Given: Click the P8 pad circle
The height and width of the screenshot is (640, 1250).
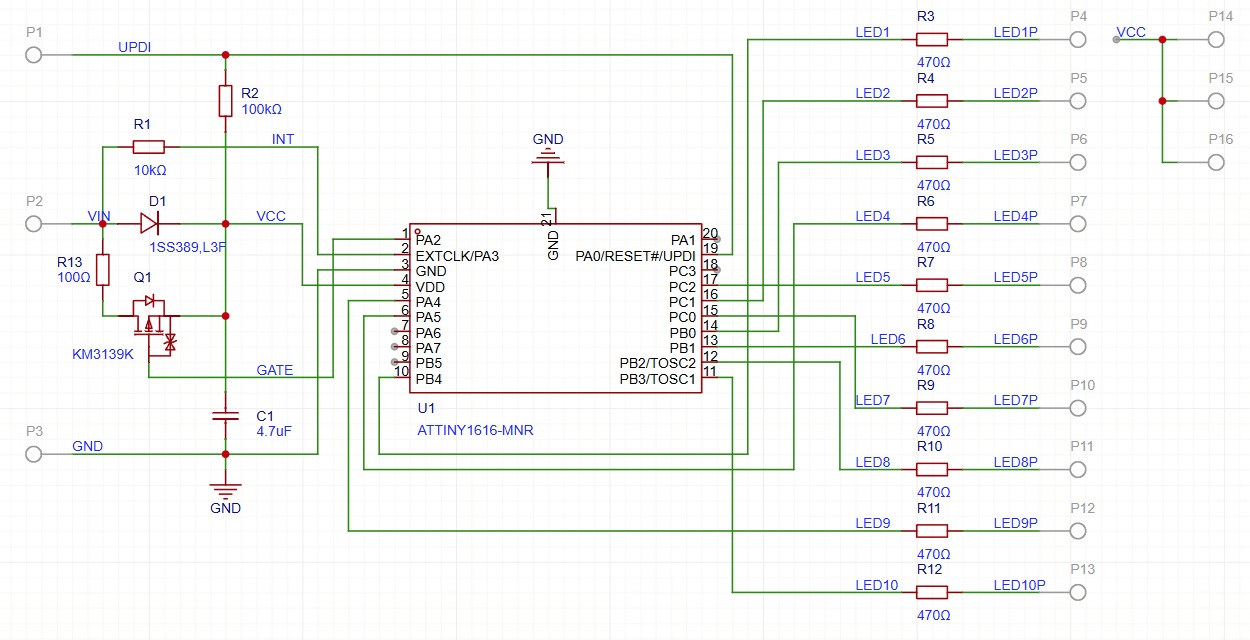Looking at the screenshot, I should (x=1077, y=285).
